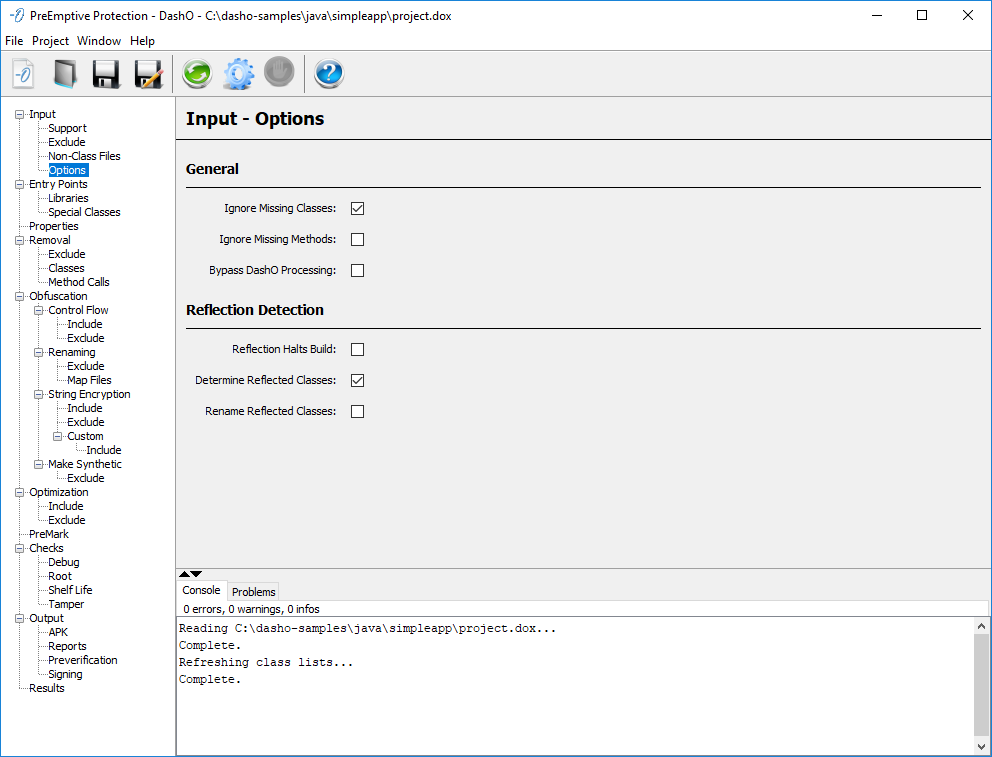
Task: Click the blue gear Build Project icon
Action: tap(238, 73)
